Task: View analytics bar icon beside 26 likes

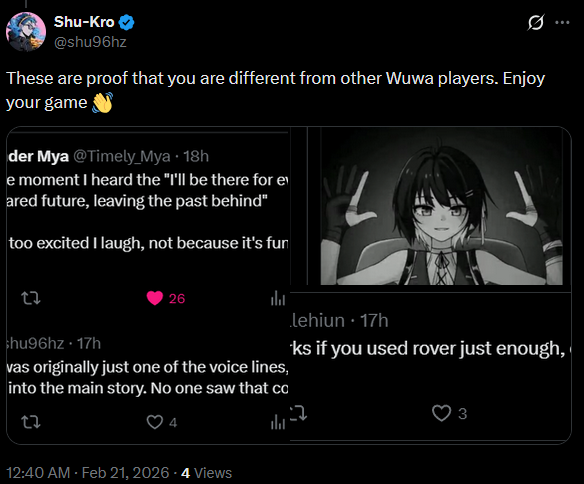Action: pos(278,298)
